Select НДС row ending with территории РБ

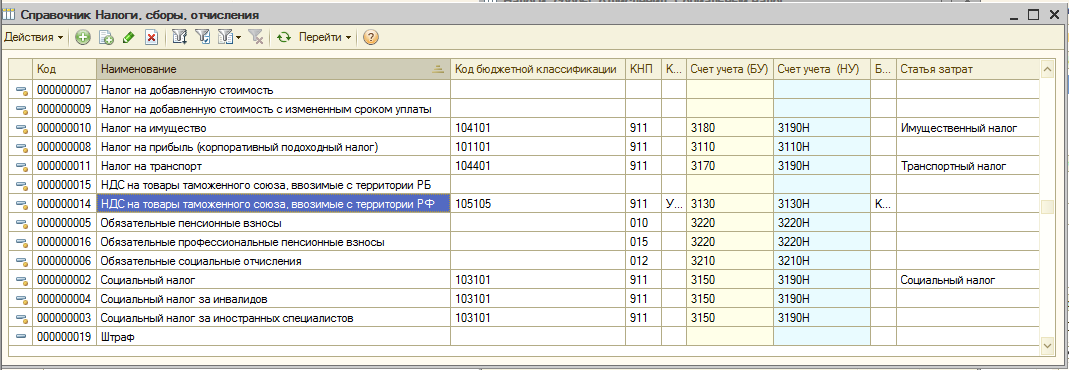(x=273, y=185)
